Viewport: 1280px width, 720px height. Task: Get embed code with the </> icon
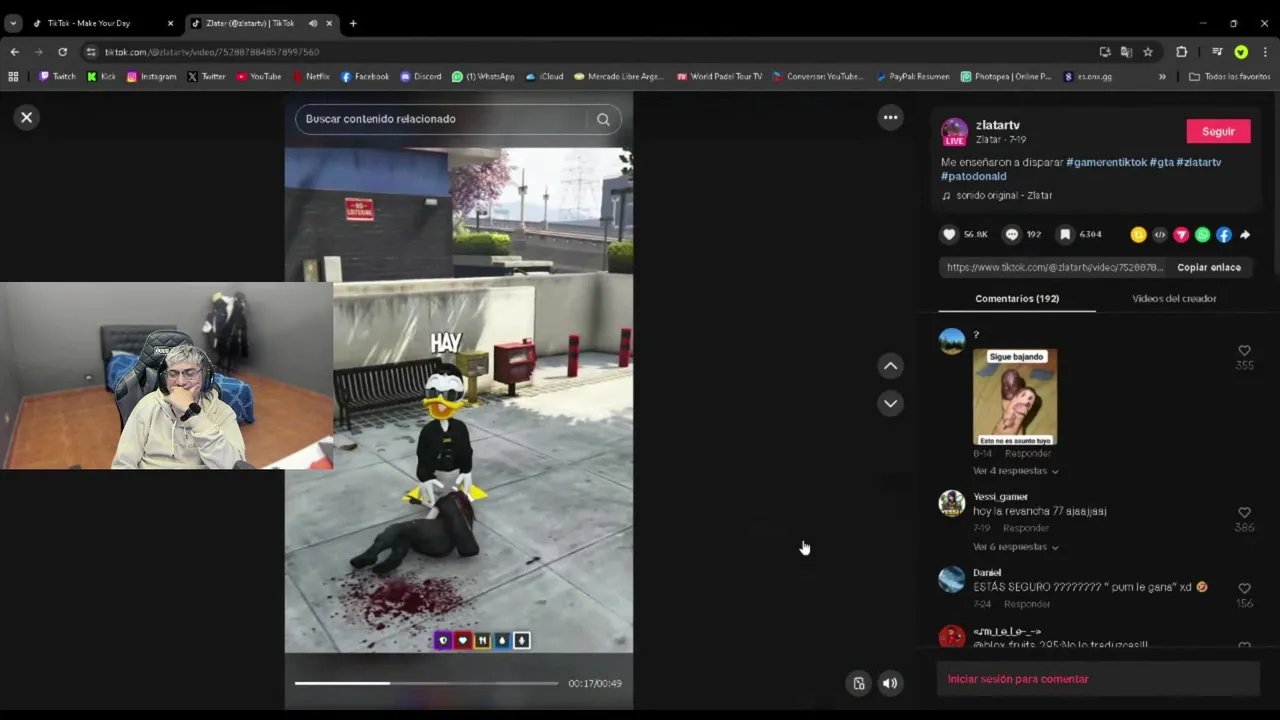click(1160, 235)
